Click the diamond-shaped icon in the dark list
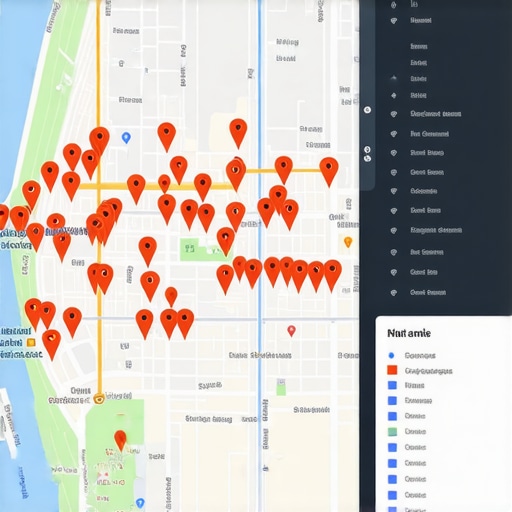 (x=394, y=96)
